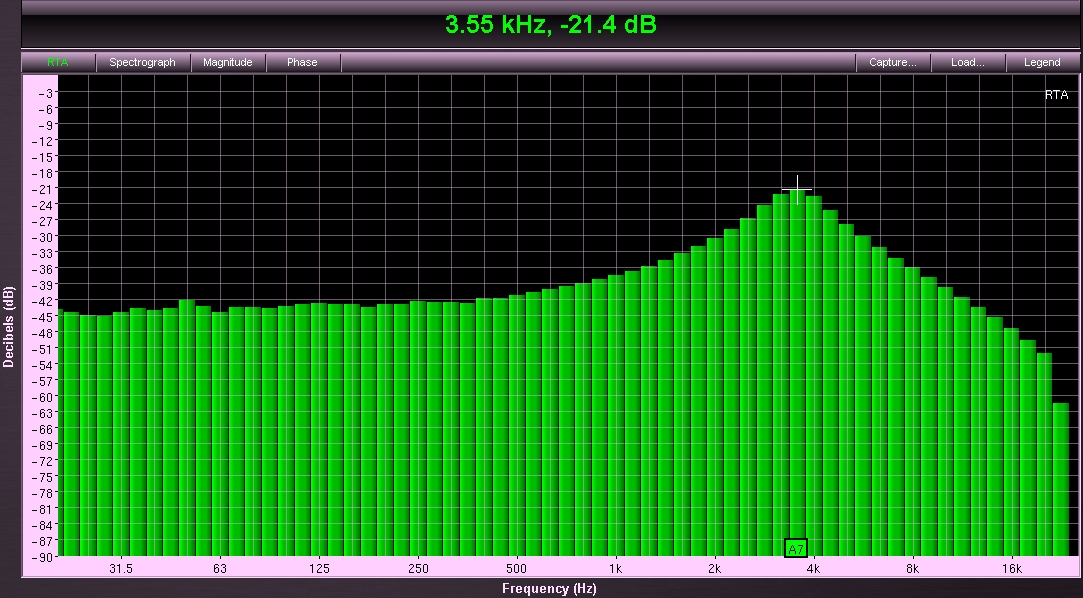The width and height of the screenshot is (1083, 598).
Task: Open the Load... dialog button
Action: click(x=967, y=62)
